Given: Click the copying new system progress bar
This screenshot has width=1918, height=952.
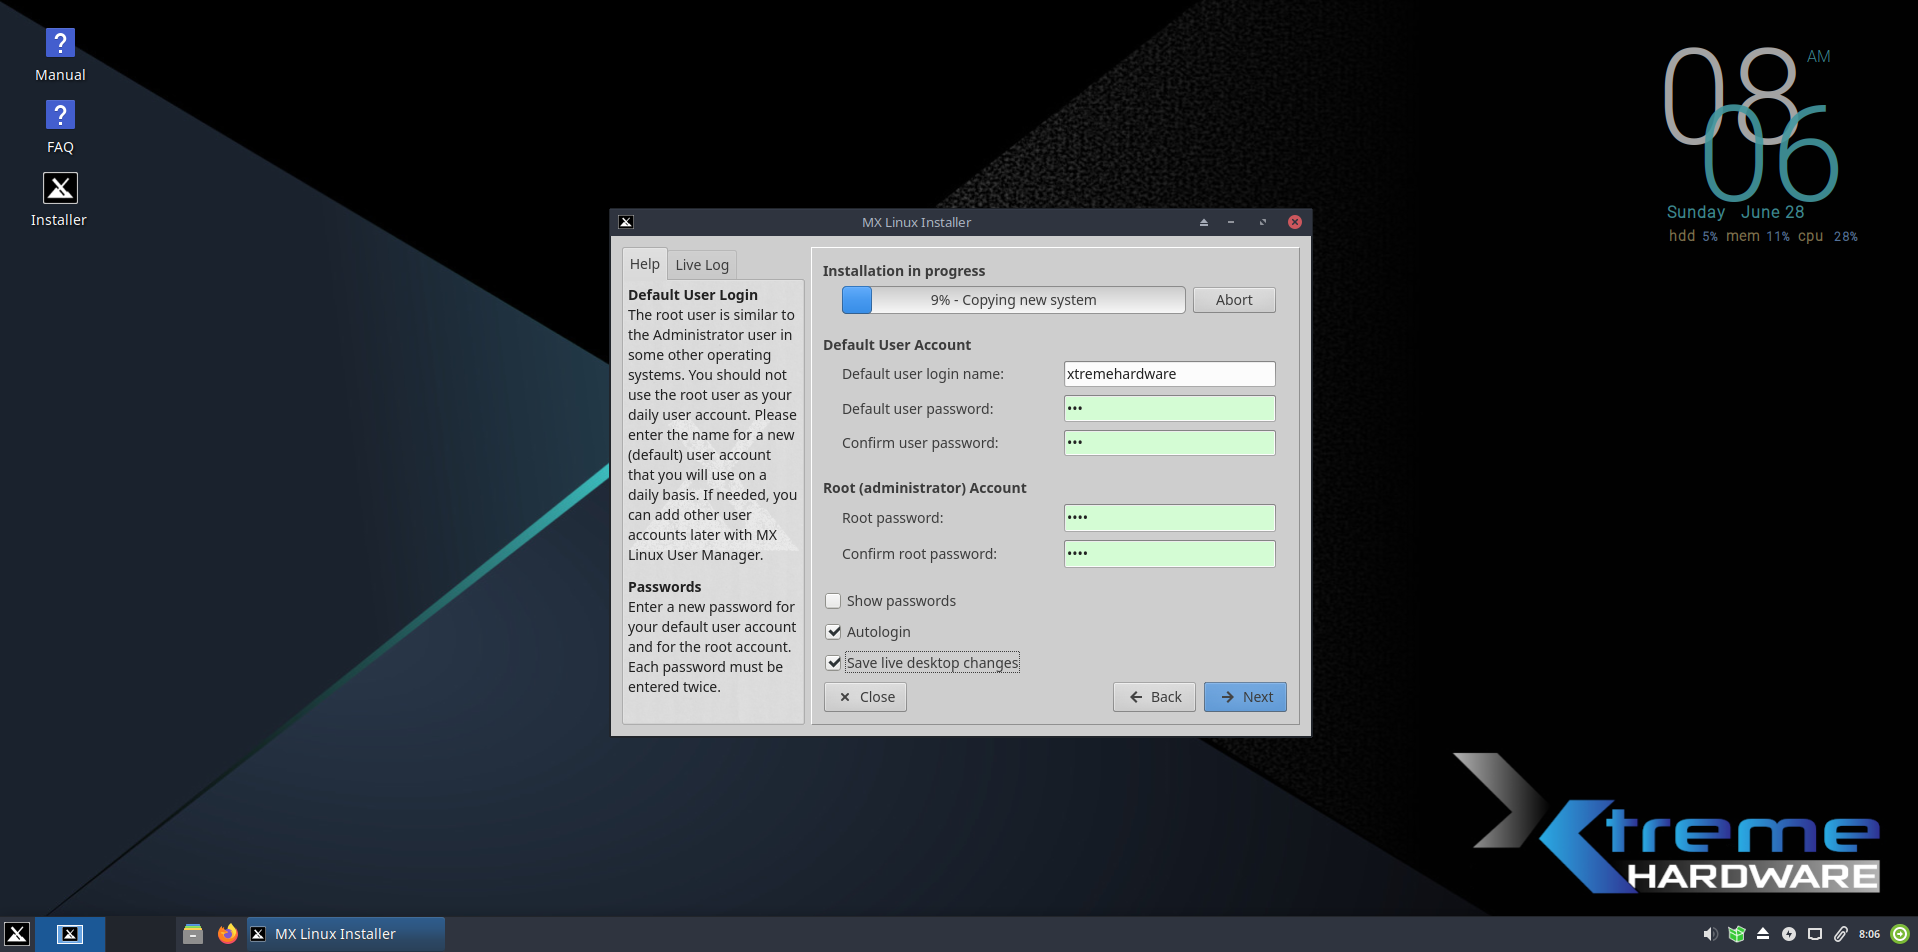Looking at the screenshot, I should (1013, 300).
